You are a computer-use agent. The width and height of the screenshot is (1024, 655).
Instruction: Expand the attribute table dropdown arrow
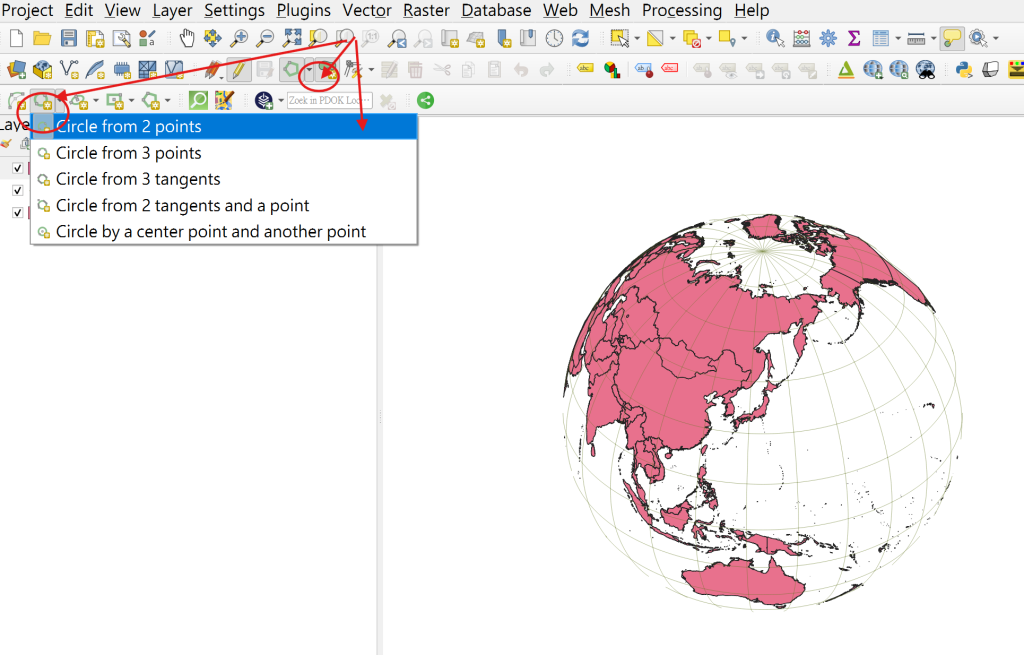click(x=898, y=39)
